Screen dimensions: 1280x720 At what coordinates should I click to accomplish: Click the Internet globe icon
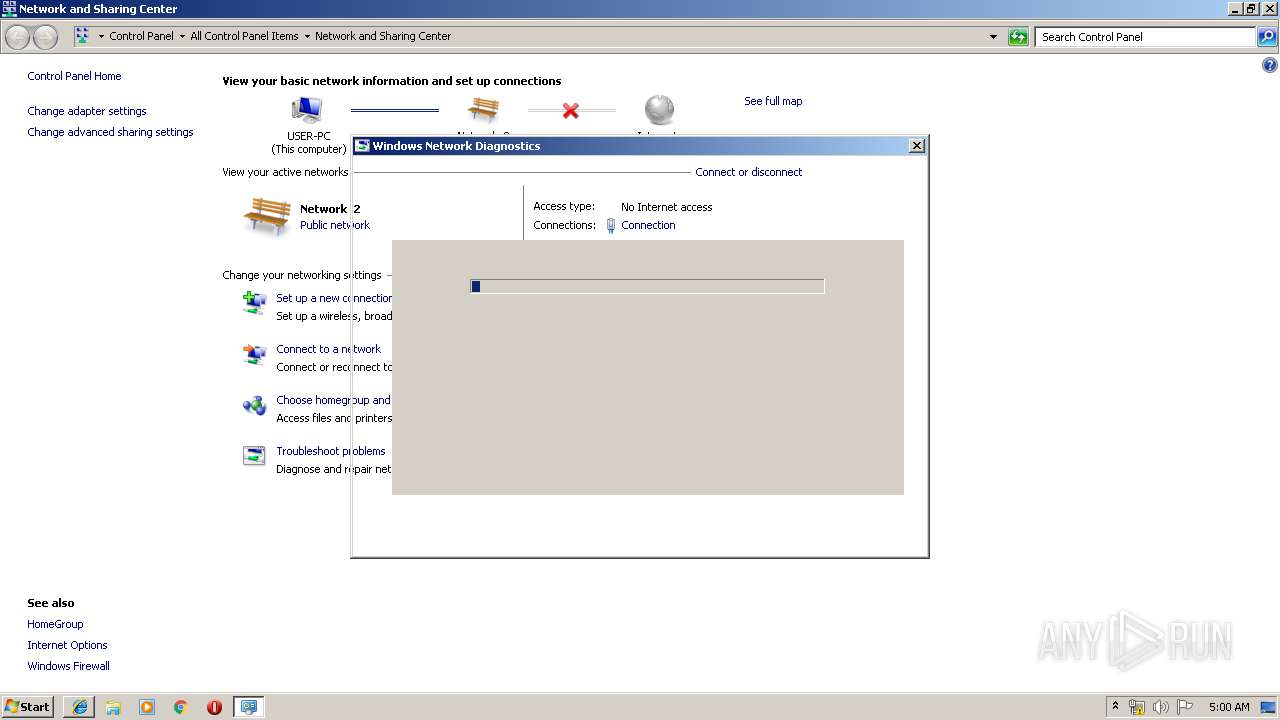(659, 110)
